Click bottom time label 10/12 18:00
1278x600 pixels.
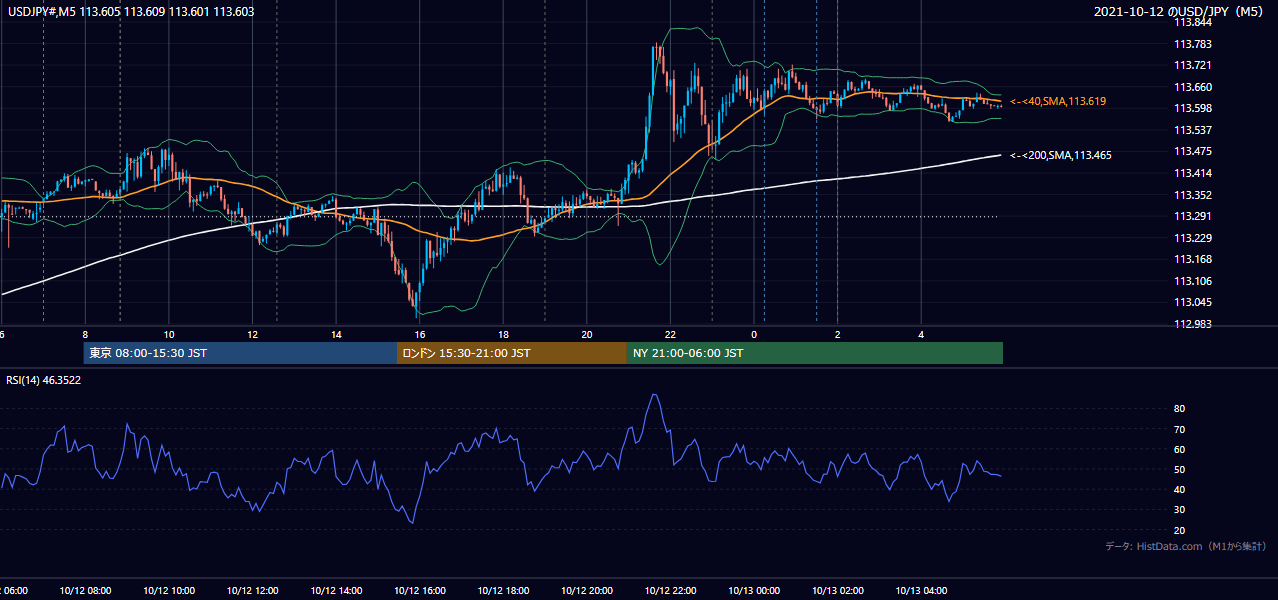point(503,590)
